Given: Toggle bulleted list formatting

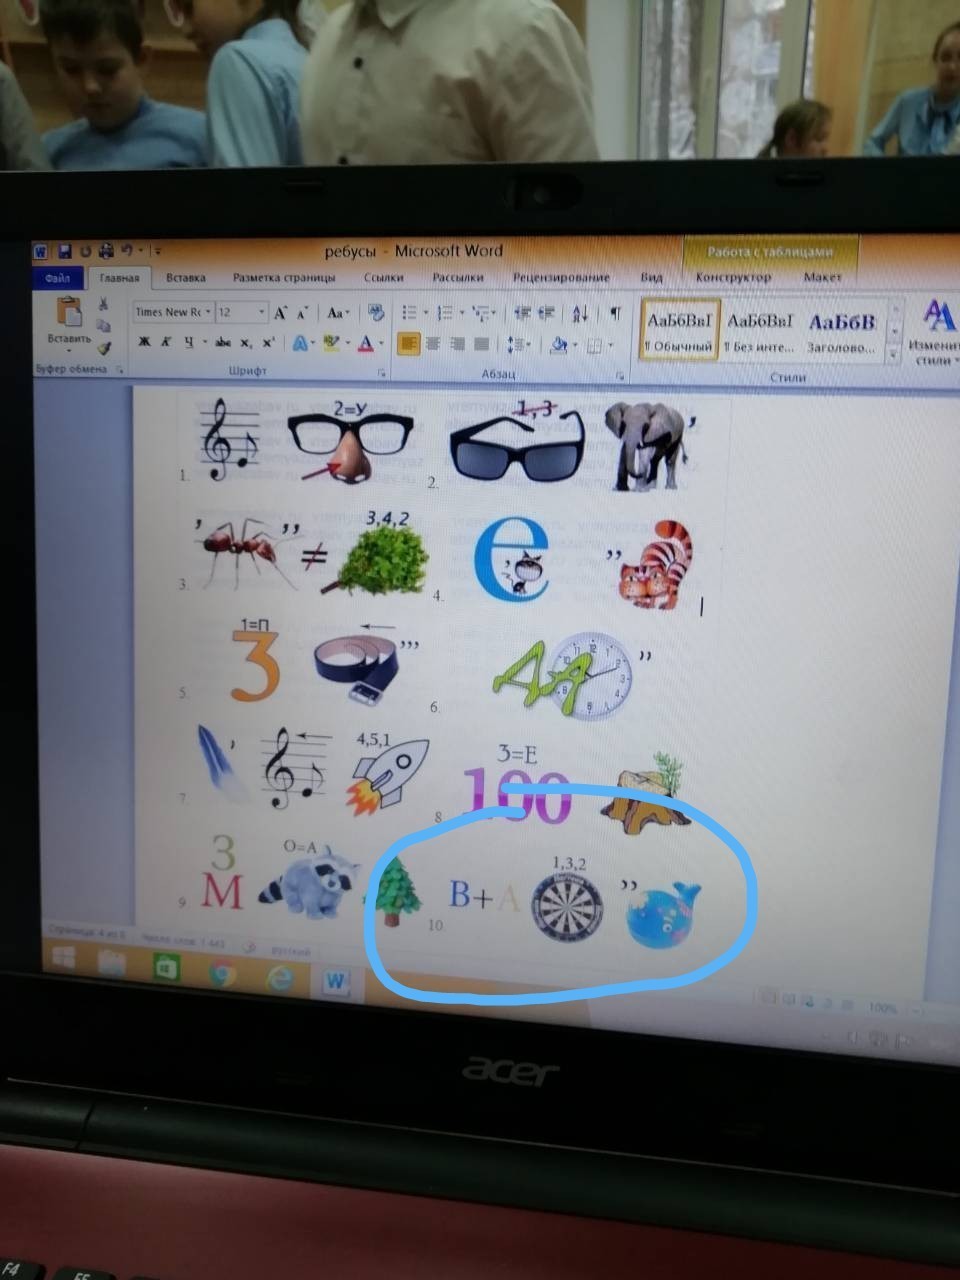Looking at the screenshot, I should pyautogui.click(x=408, y=312).
